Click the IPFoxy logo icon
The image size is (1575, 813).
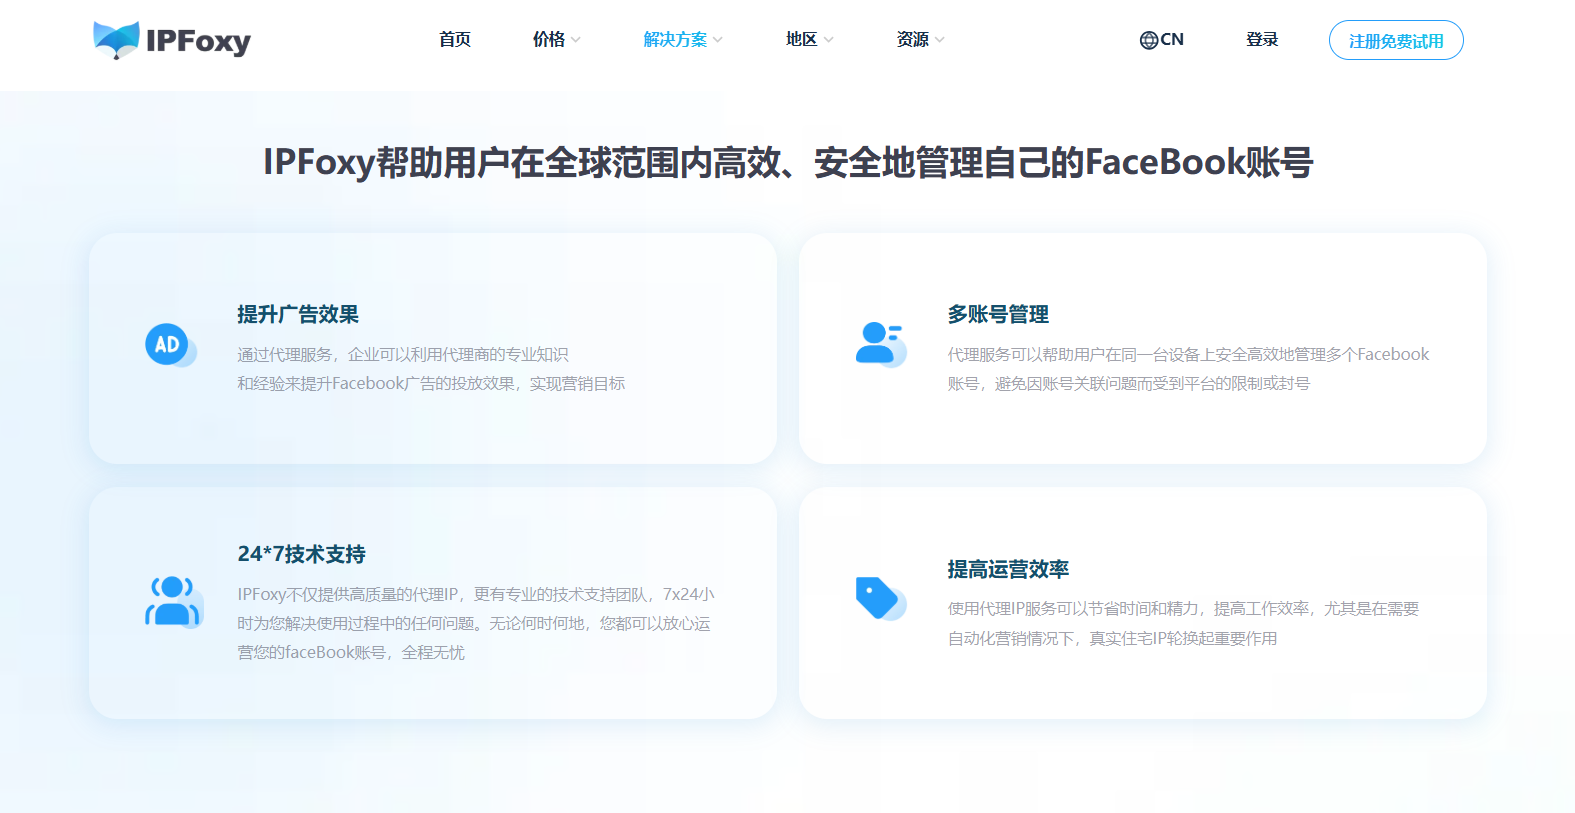(x=116, y=40)
